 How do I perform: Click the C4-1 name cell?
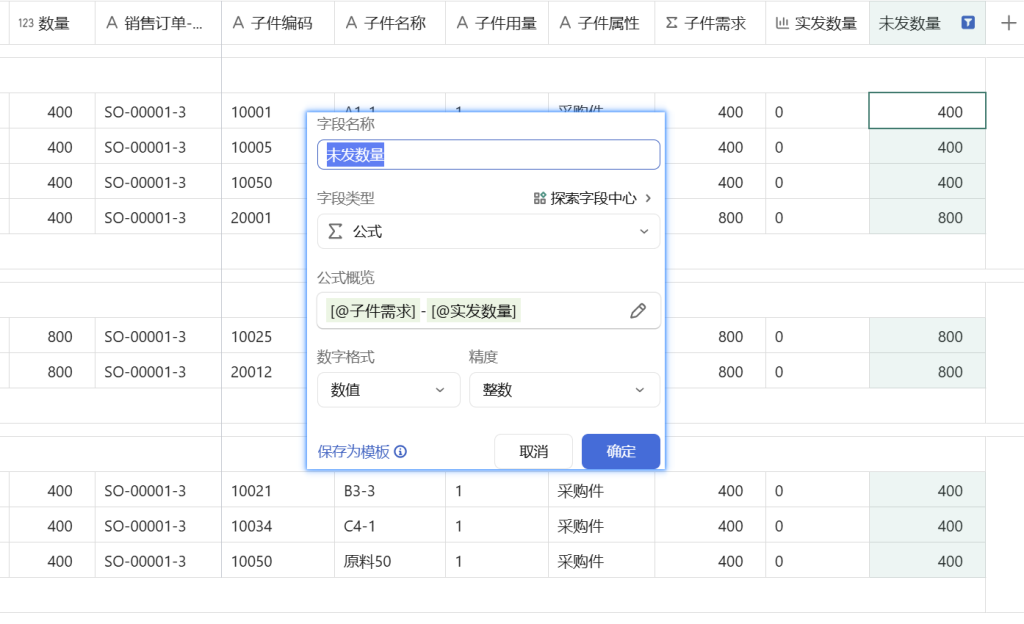coord(390,525)
